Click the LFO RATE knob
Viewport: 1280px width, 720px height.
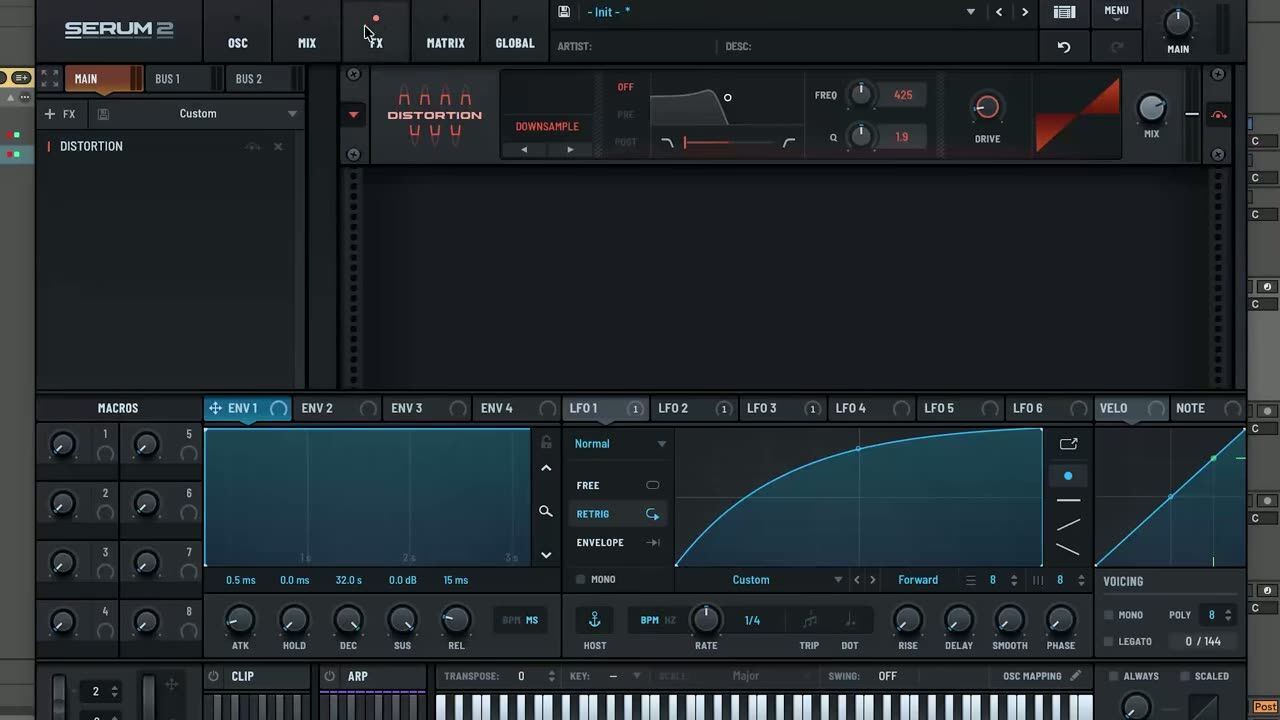coord(706,619)
